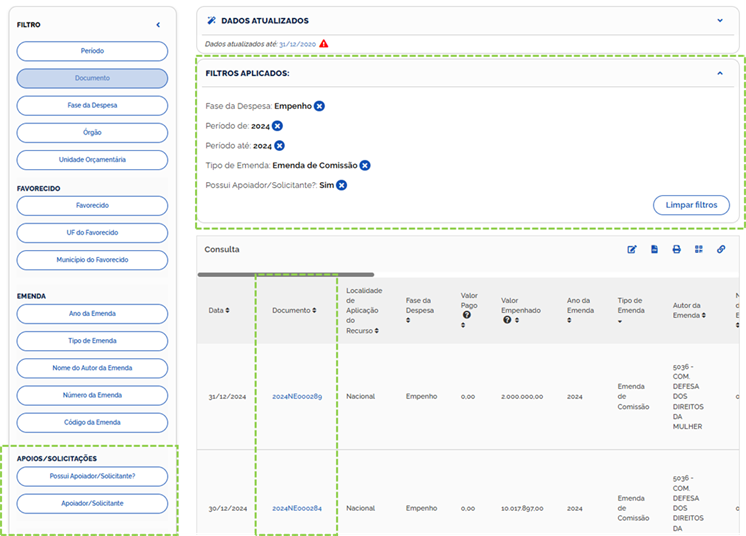Click the edit columns pencil icon
746x536 pixels.
click(x=632, y=249)
